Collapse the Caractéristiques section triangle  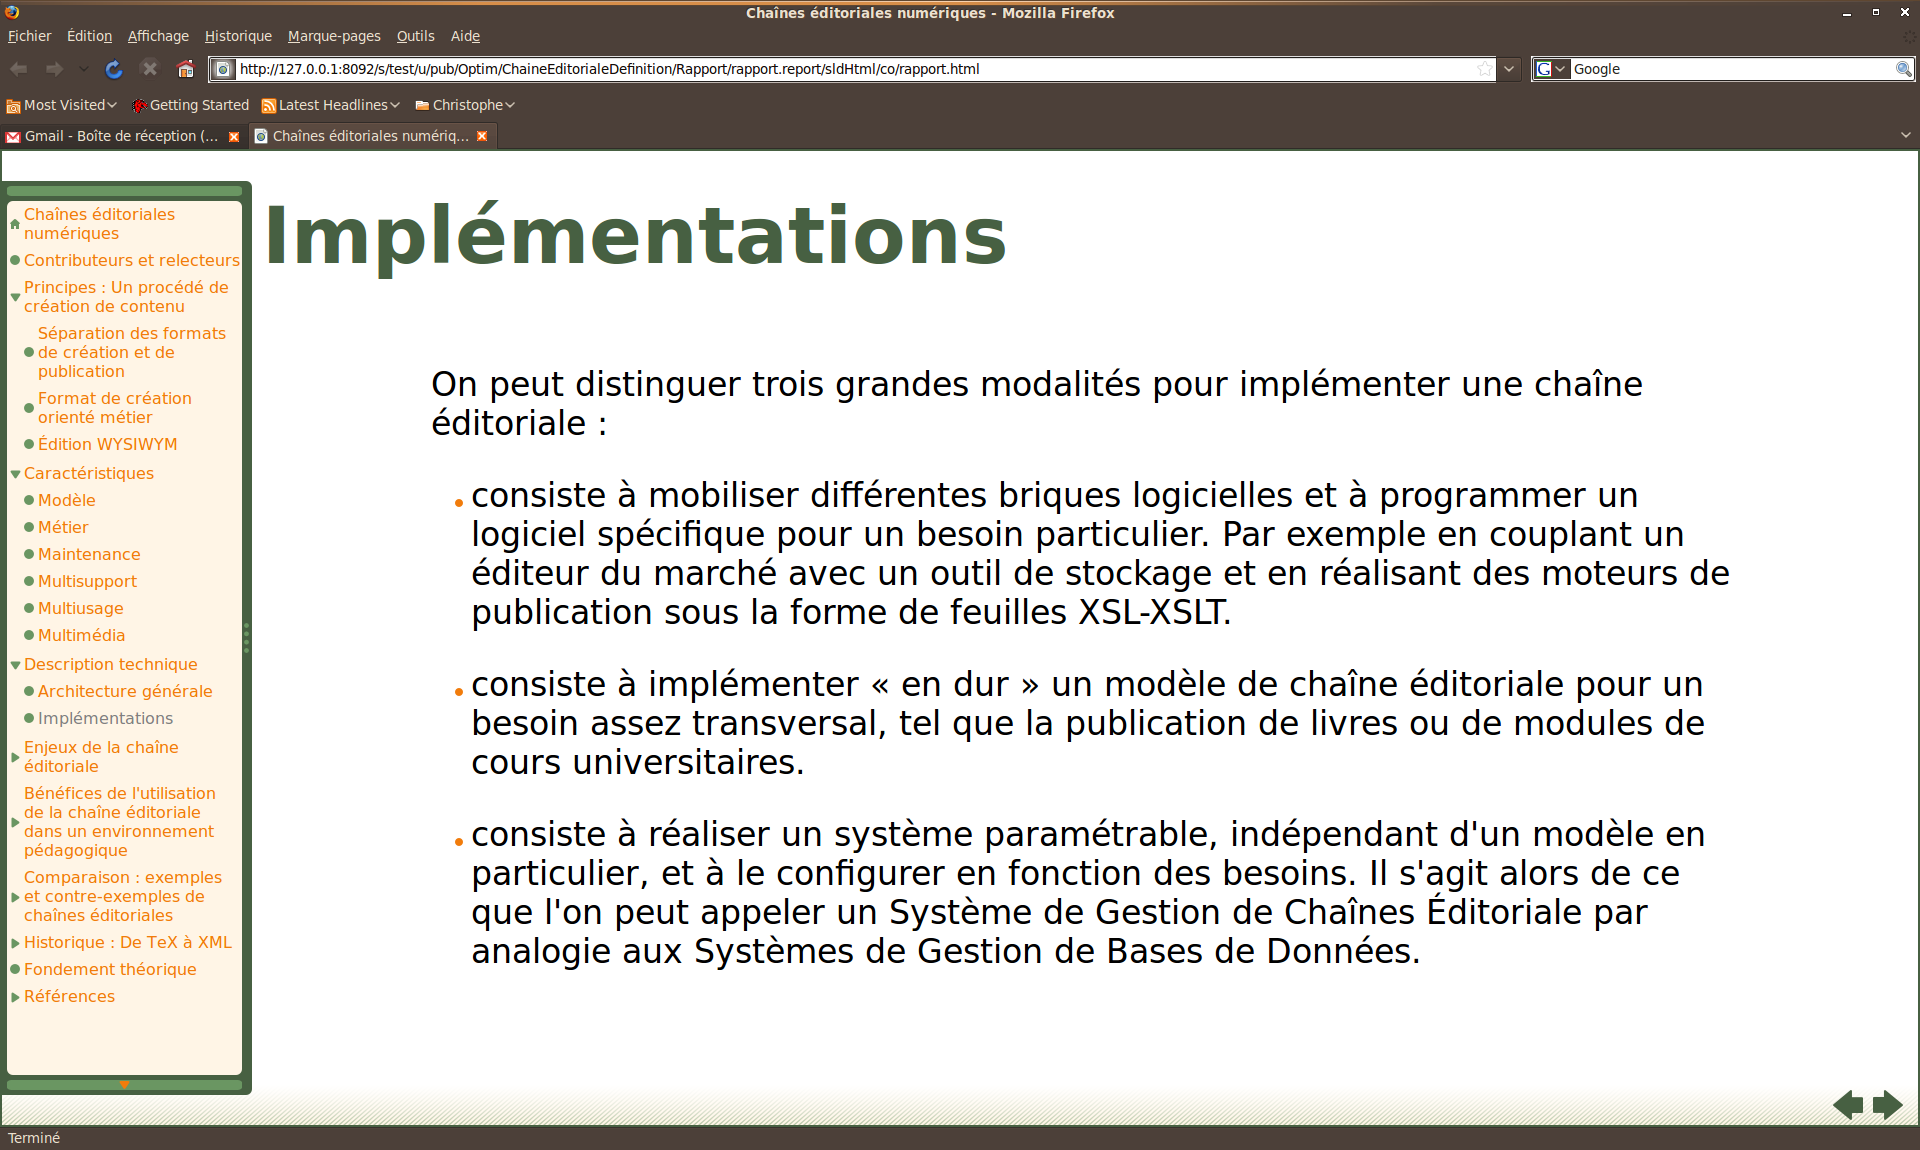[15, 473]
